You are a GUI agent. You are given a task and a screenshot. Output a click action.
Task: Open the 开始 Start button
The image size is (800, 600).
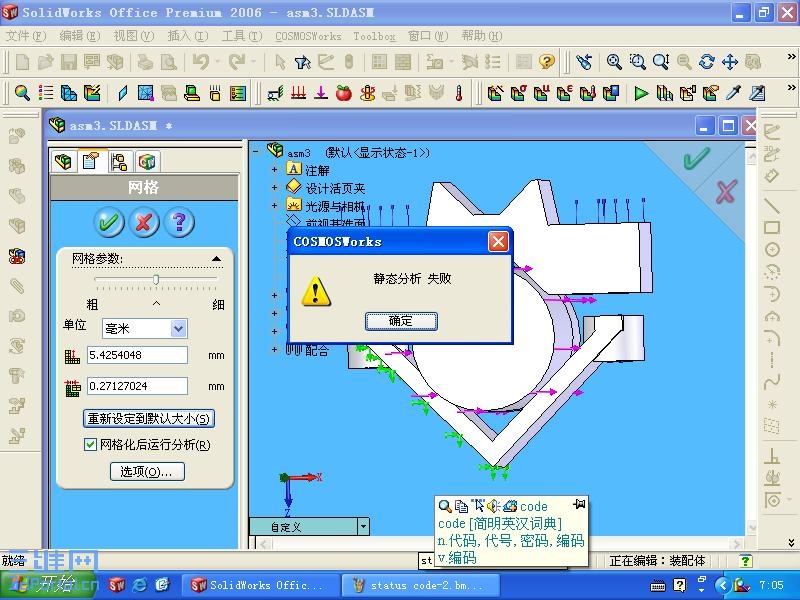[50, 584]
